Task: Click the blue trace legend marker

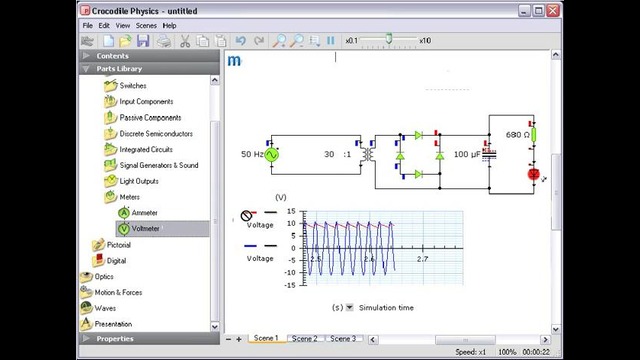Action: coord(250,246)
